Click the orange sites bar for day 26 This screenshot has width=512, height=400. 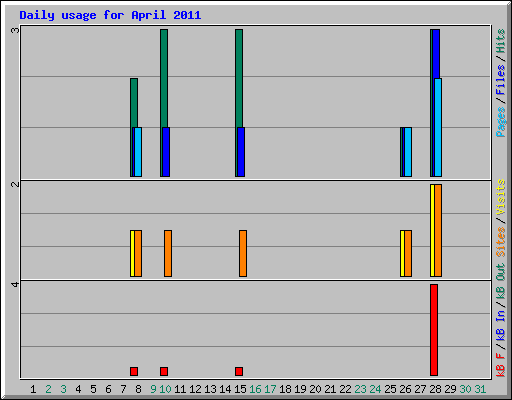[408, 253]
